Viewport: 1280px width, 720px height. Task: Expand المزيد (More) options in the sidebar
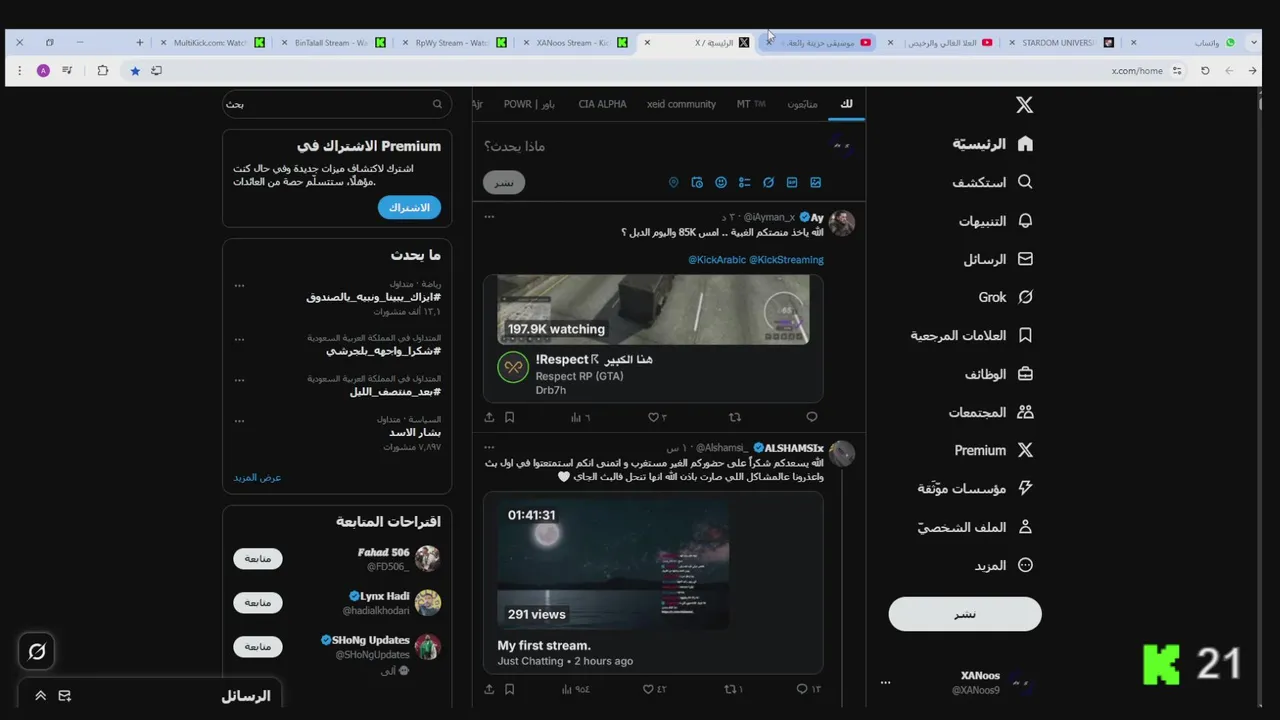click(x=1003, y=565)
